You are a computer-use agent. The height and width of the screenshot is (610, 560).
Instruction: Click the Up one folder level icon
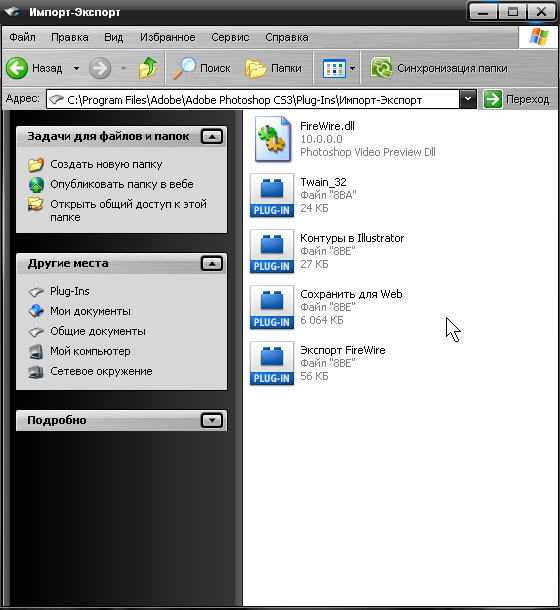pos(148,68)
